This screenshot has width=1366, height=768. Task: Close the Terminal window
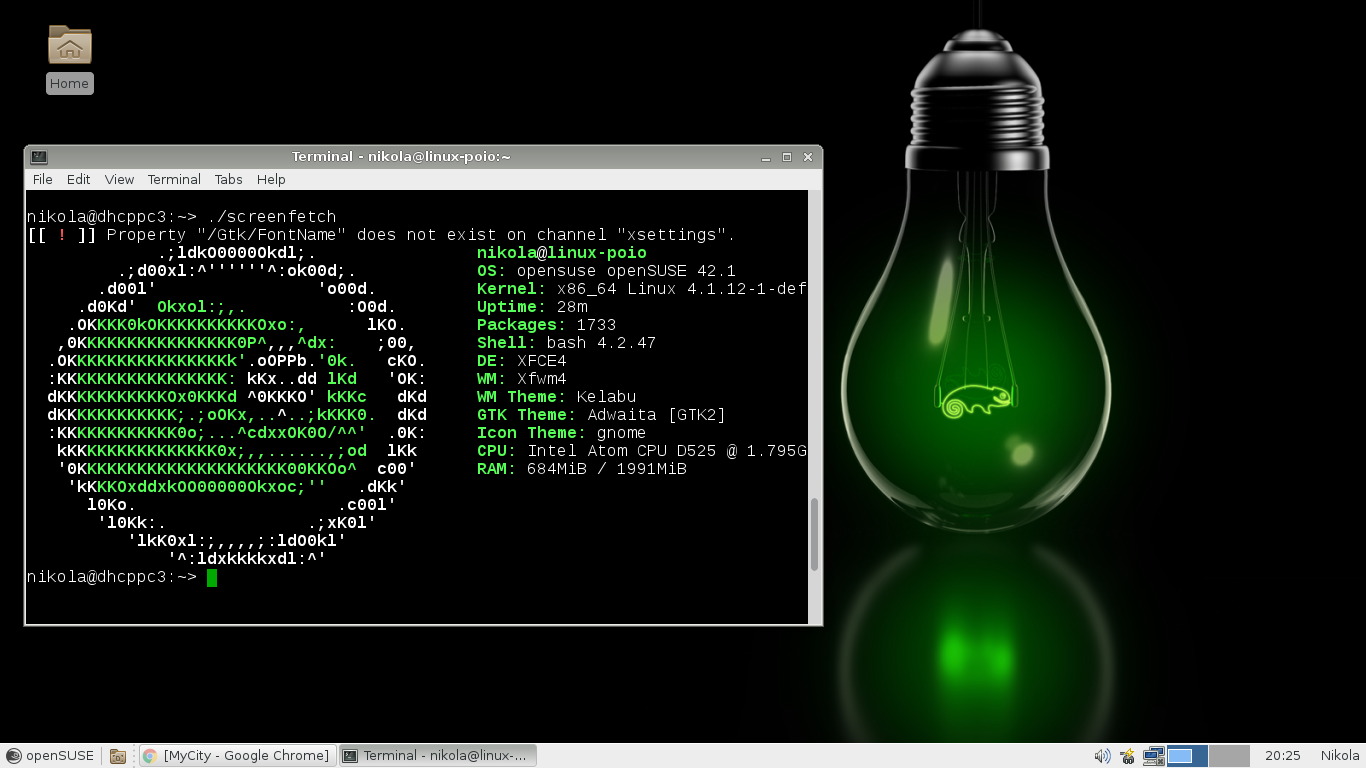point(808,157)
